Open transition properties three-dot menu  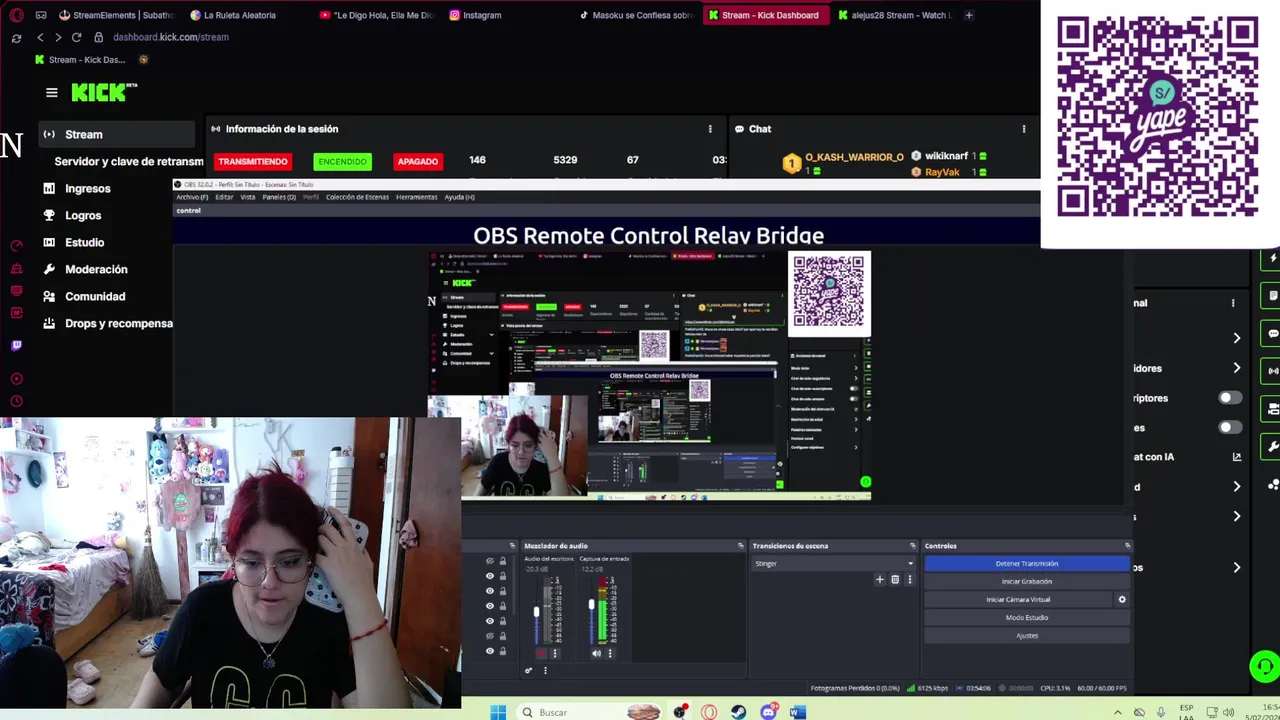tap(909, 579)
